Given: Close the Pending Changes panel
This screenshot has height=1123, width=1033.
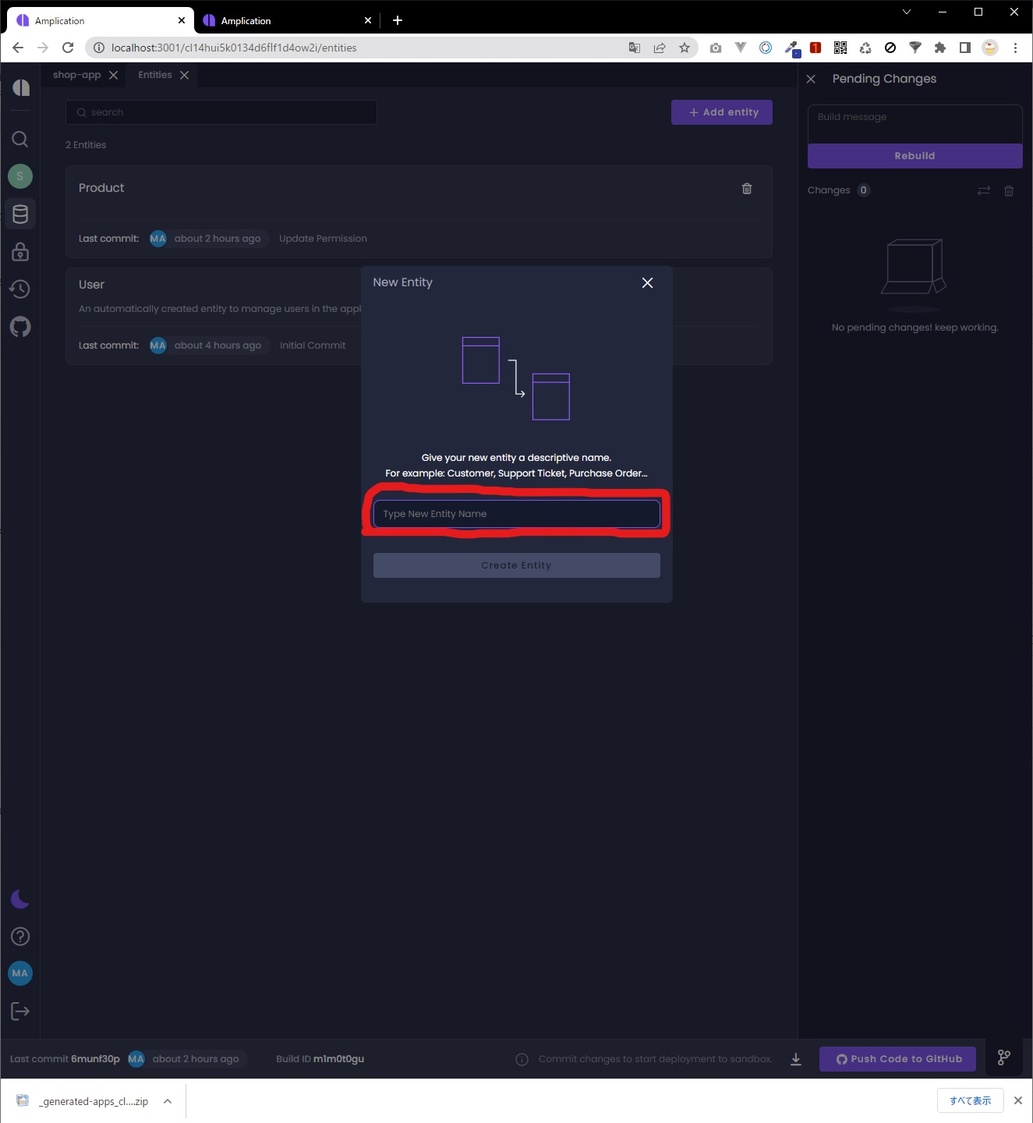Looking at the screenshot, I should pos(811,79).
